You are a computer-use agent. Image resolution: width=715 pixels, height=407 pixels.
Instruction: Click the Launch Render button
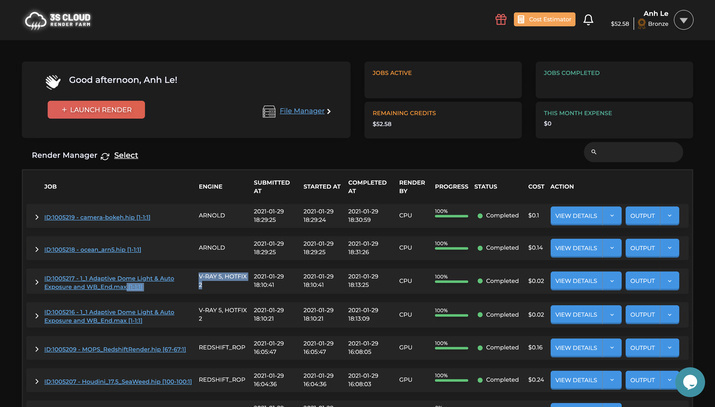pyautogui.click(x=96, y=110)
